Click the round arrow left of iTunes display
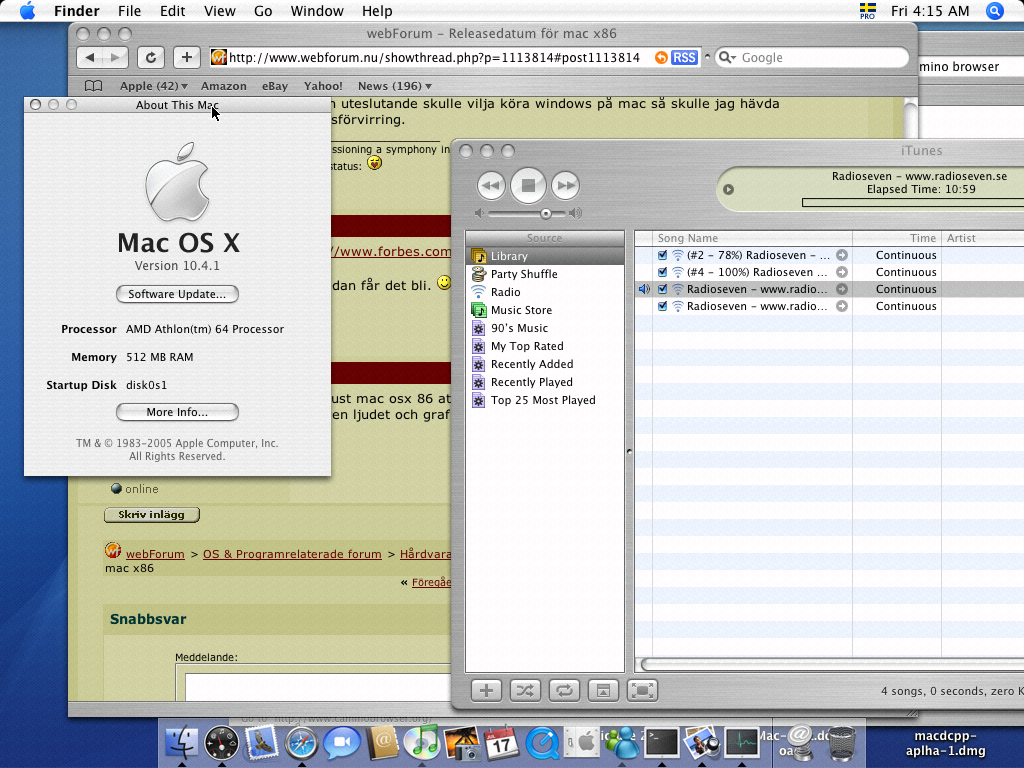 728,189
